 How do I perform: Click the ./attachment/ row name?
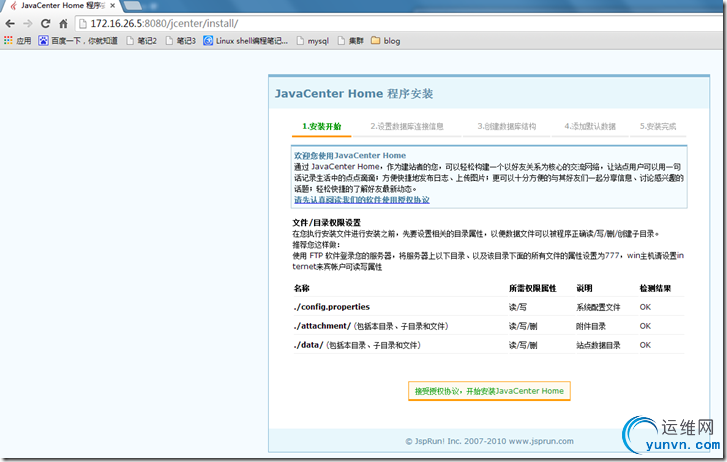tap(322, 326)
